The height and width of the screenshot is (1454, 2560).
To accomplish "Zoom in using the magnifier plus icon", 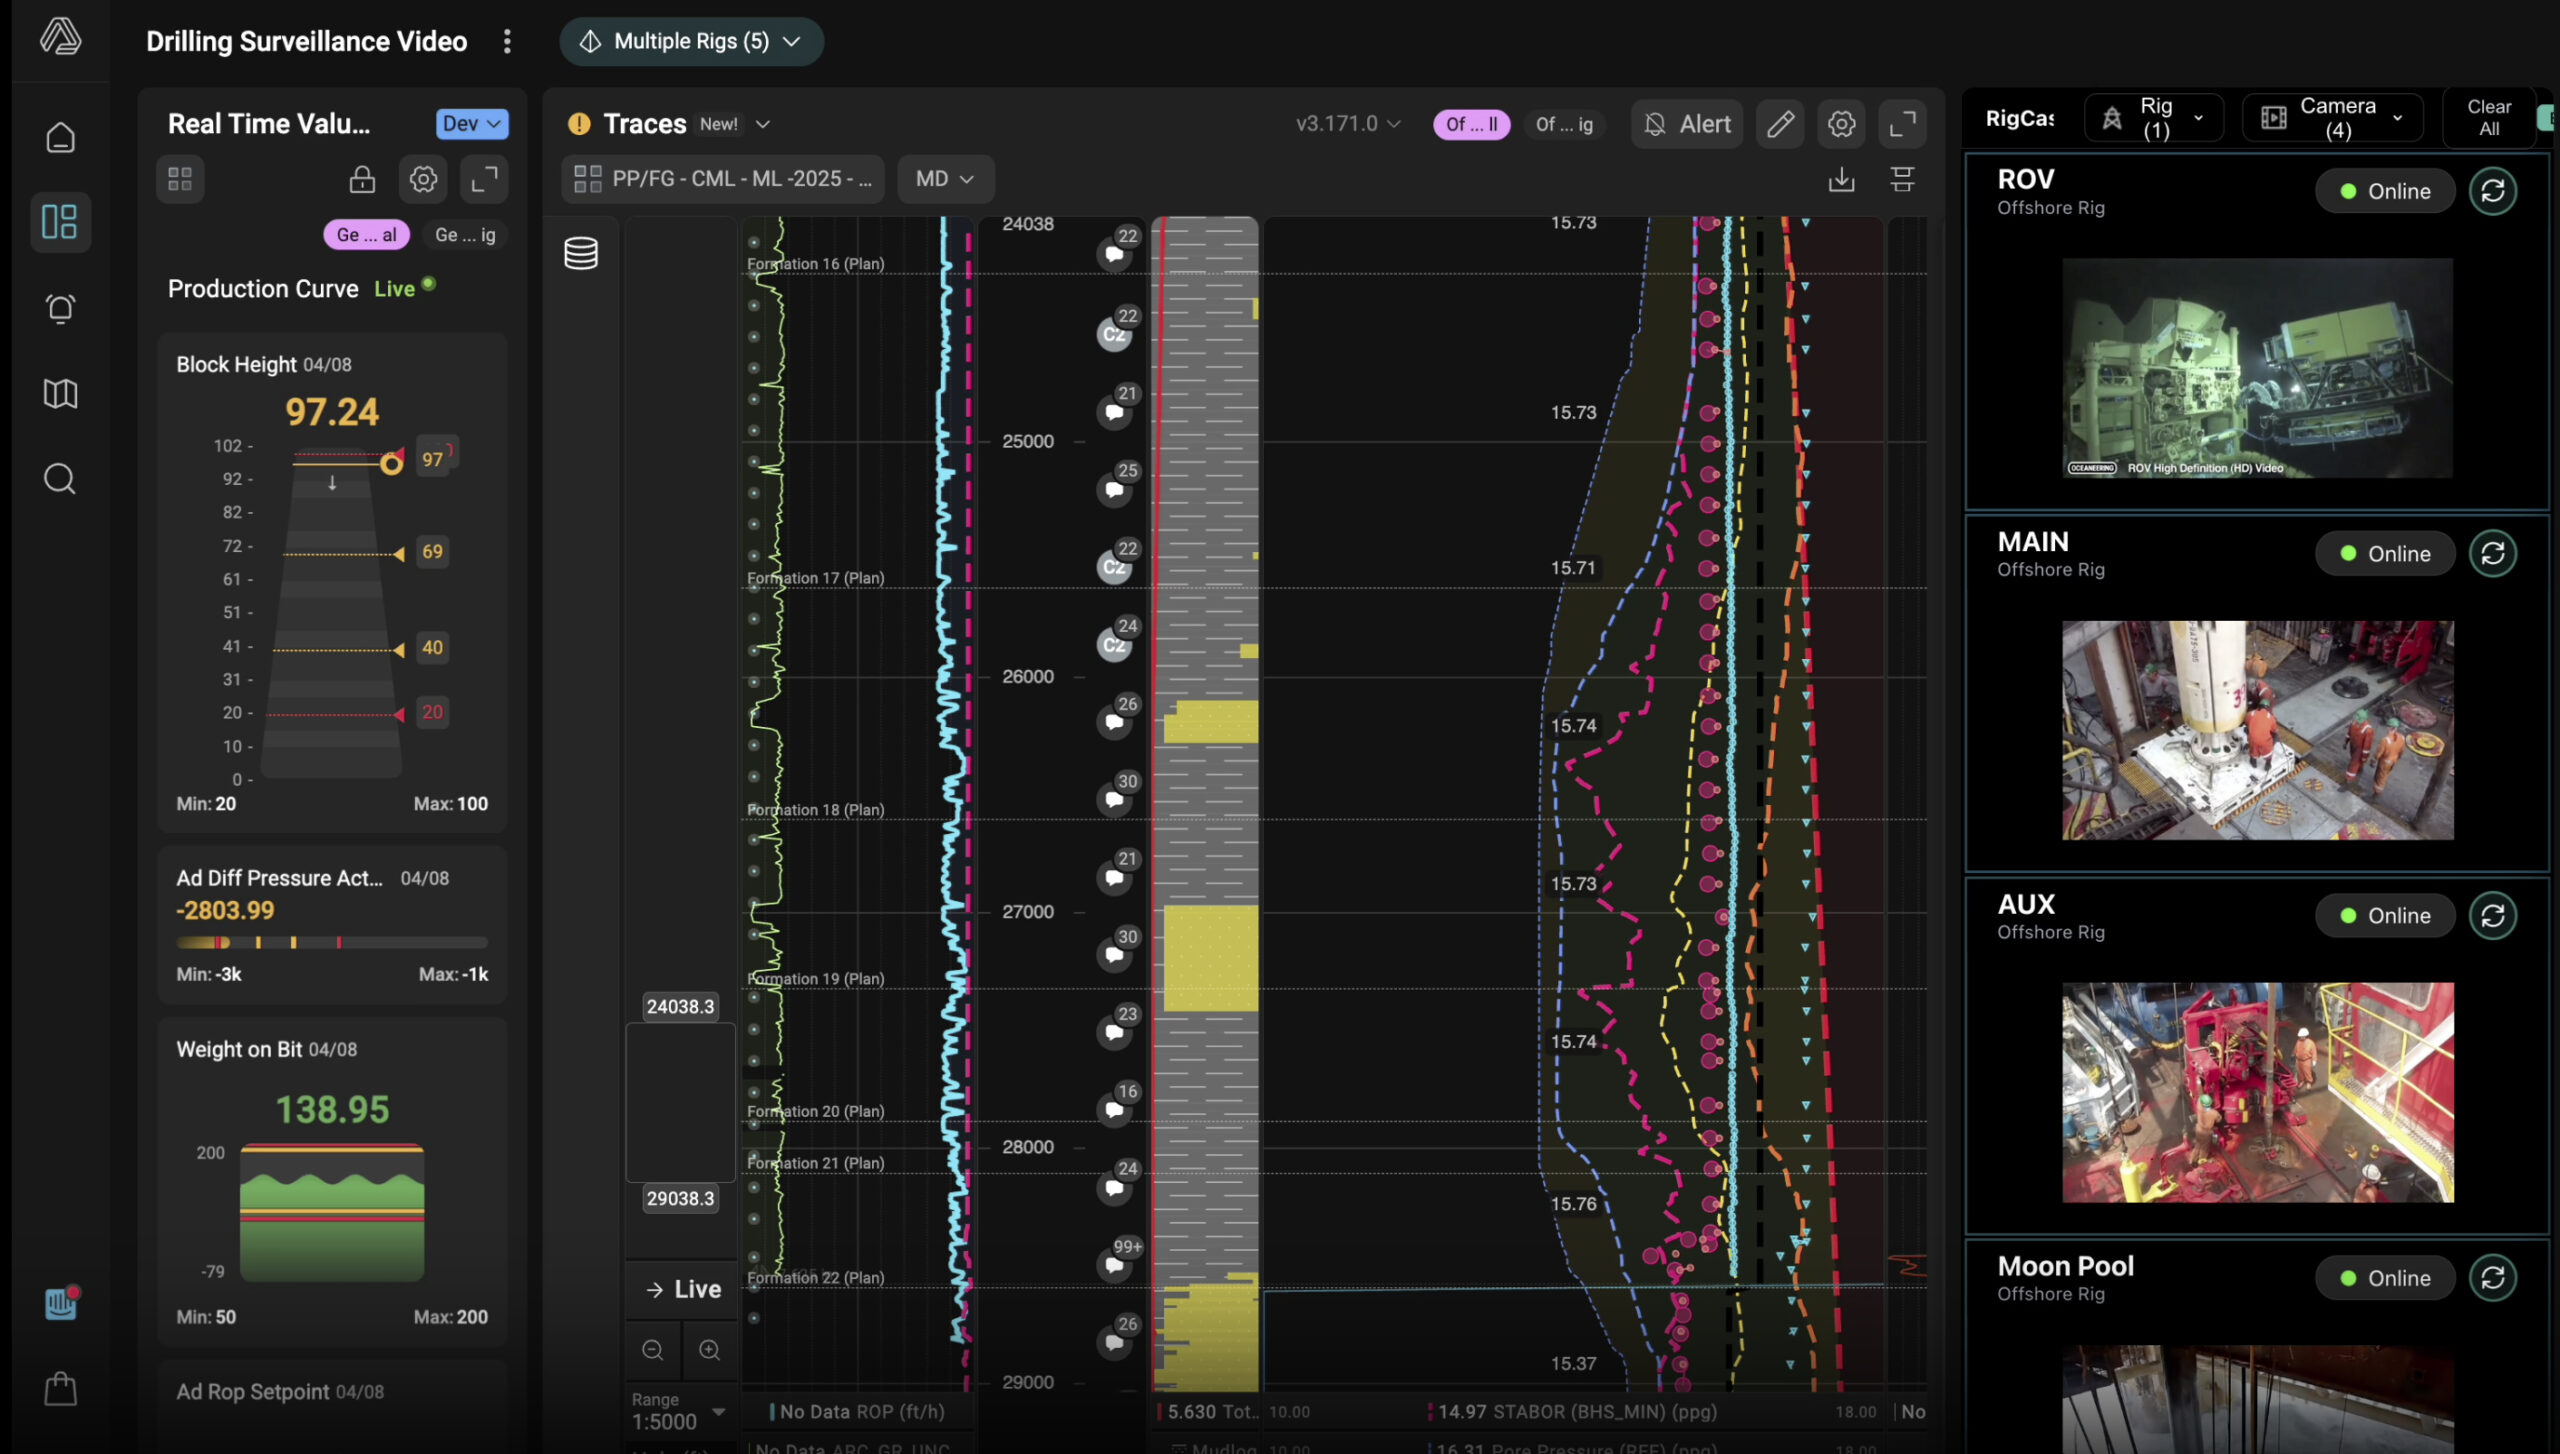I will pos(709,1350).
